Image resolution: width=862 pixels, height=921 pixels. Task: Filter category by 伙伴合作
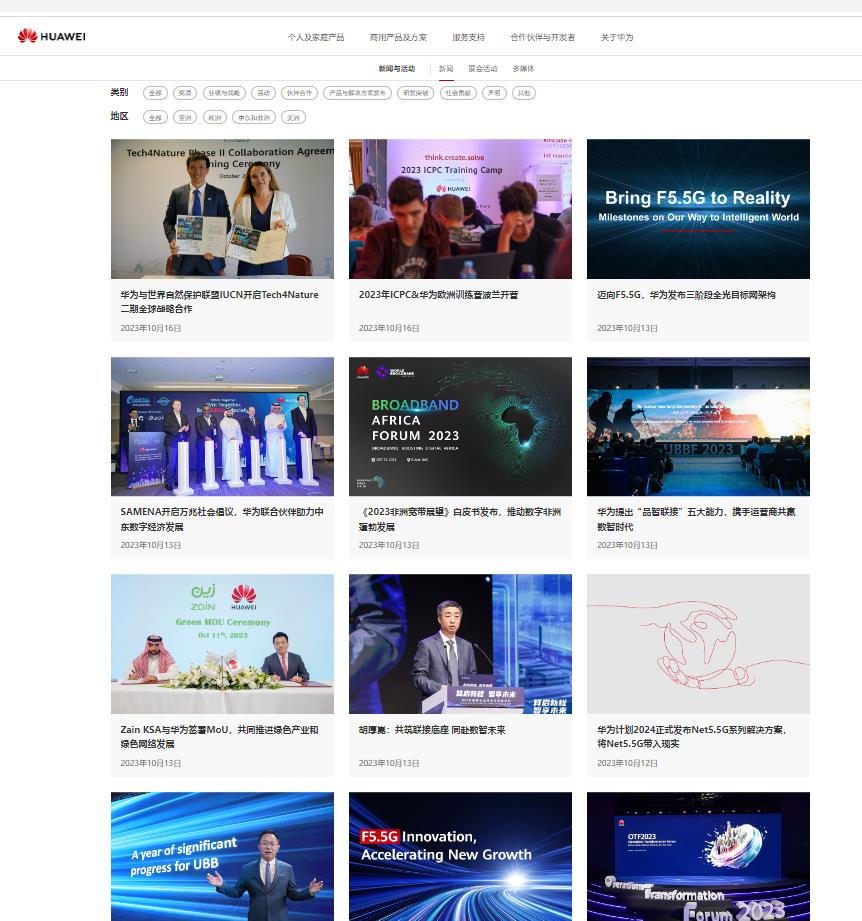pos(299,93)
